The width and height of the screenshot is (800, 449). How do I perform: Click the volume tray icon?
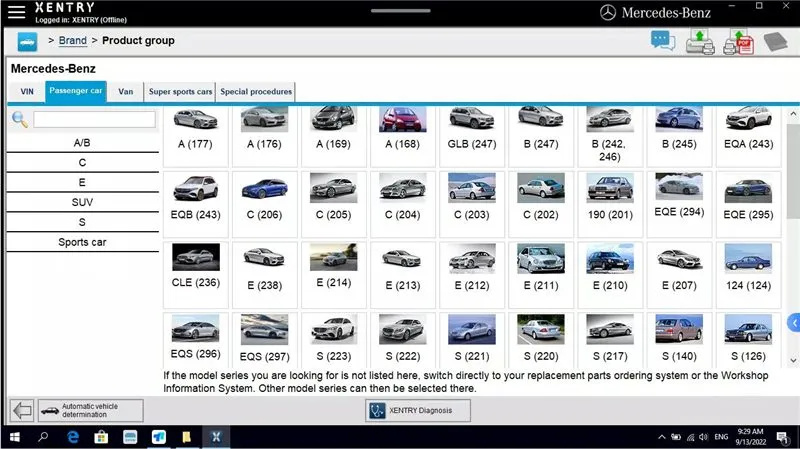click(704, 437)
